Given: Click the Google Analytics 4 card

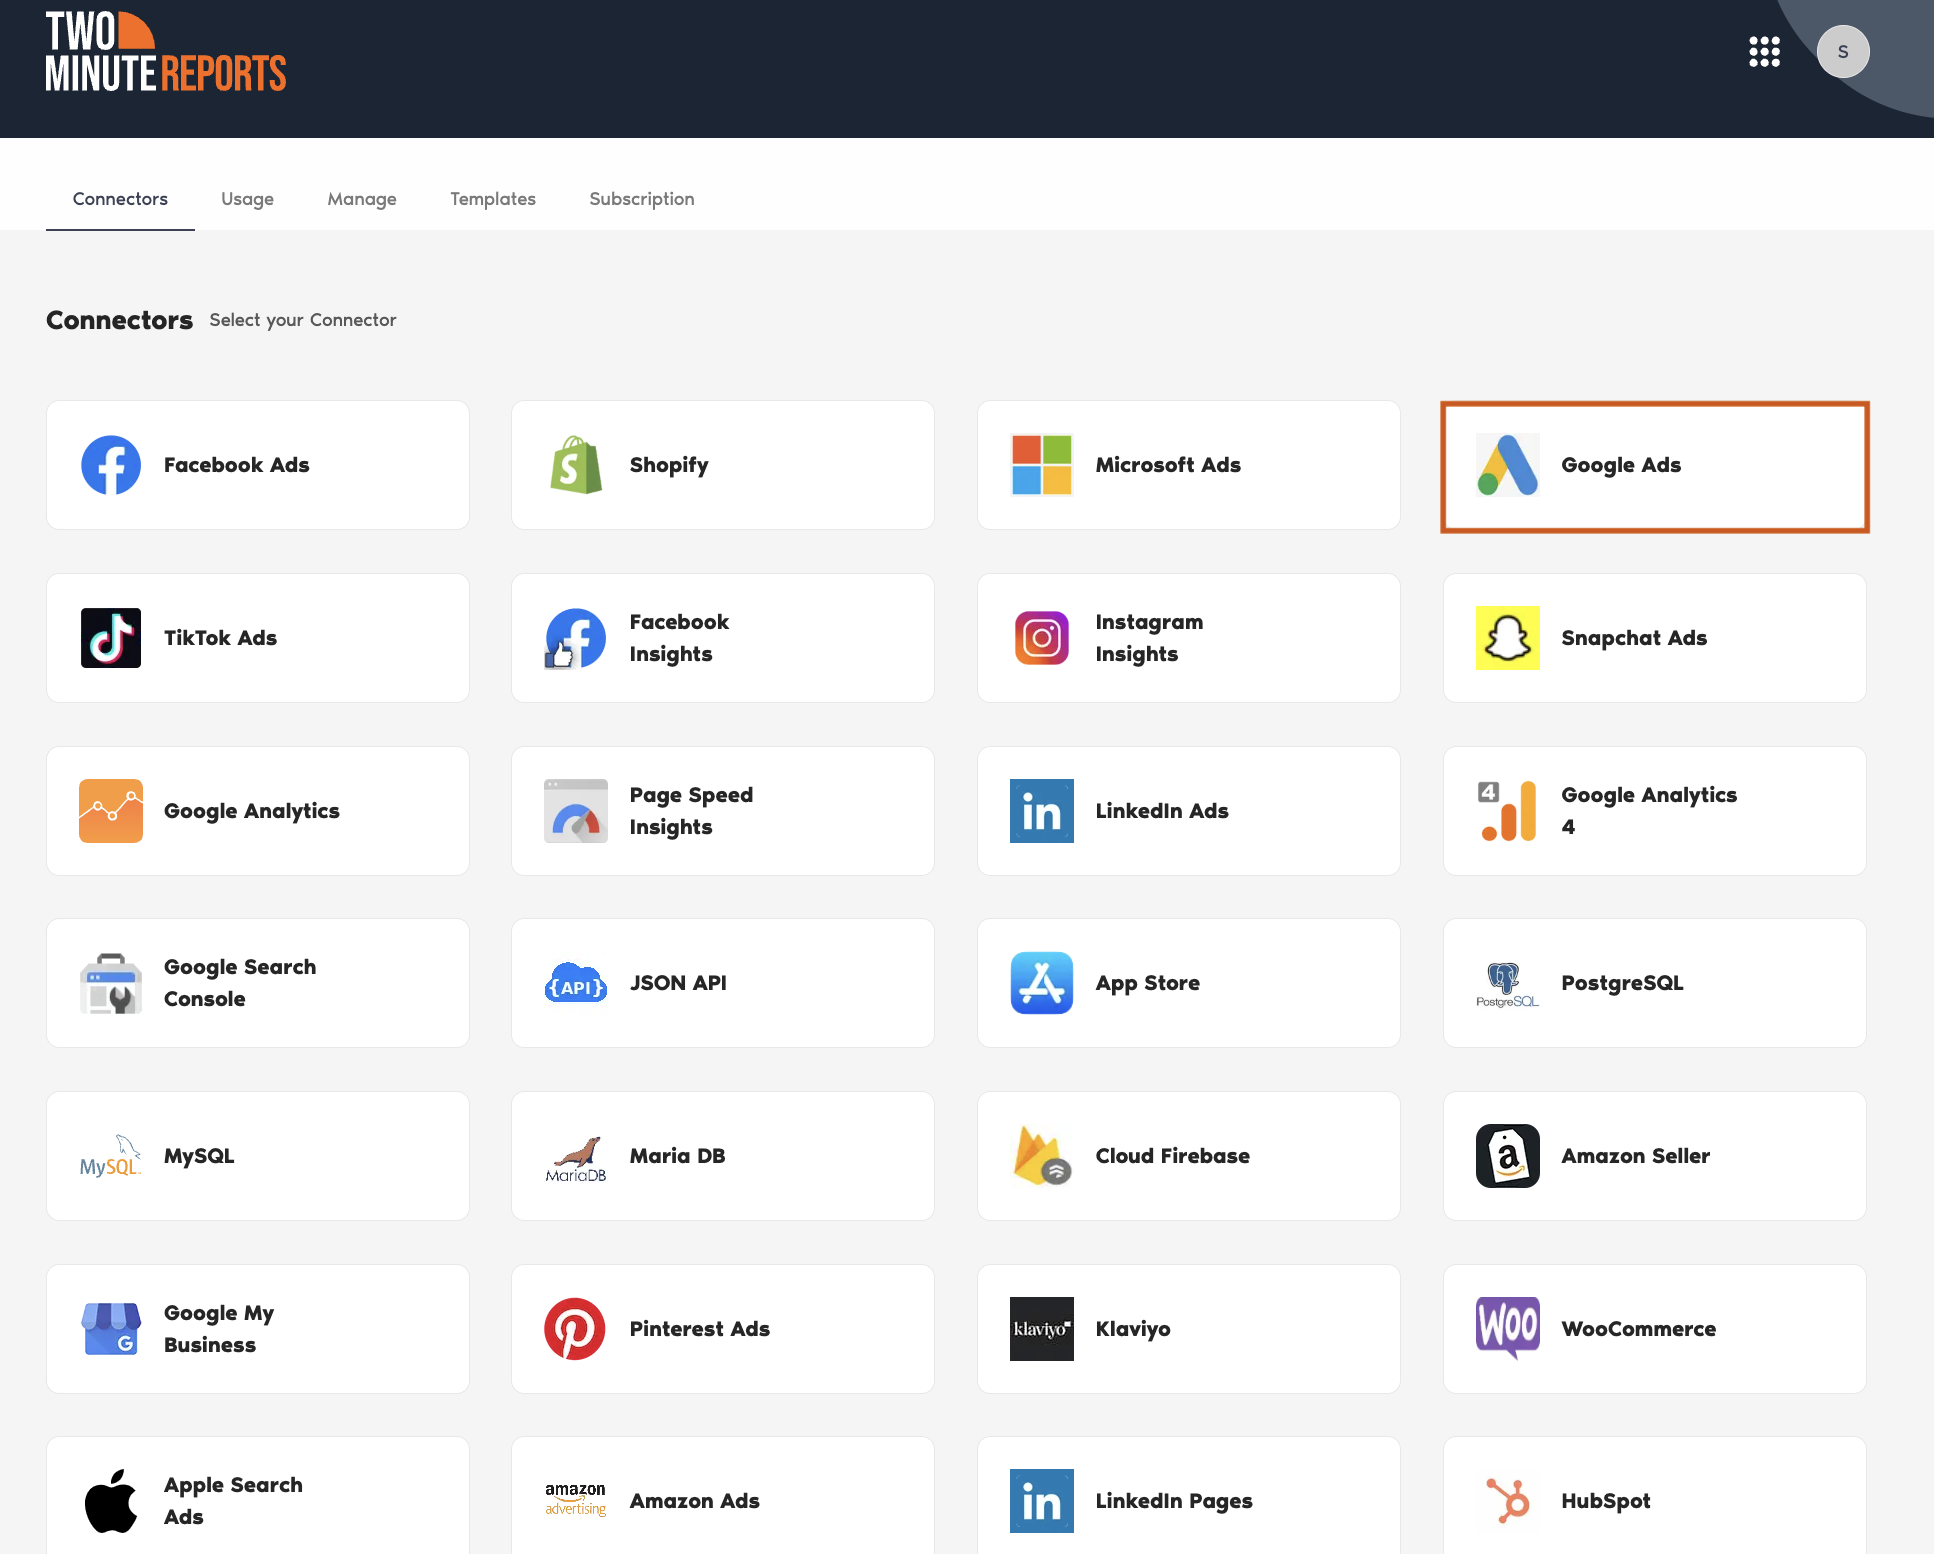Looking at the screenshot, I should click(x=1654, y=811).
